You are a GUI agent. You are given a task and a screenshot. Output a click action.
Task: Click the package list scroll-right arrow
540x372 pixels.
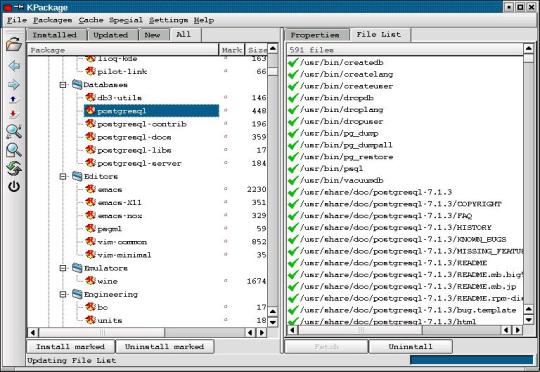pyautogui.click(x=262, y=332)
